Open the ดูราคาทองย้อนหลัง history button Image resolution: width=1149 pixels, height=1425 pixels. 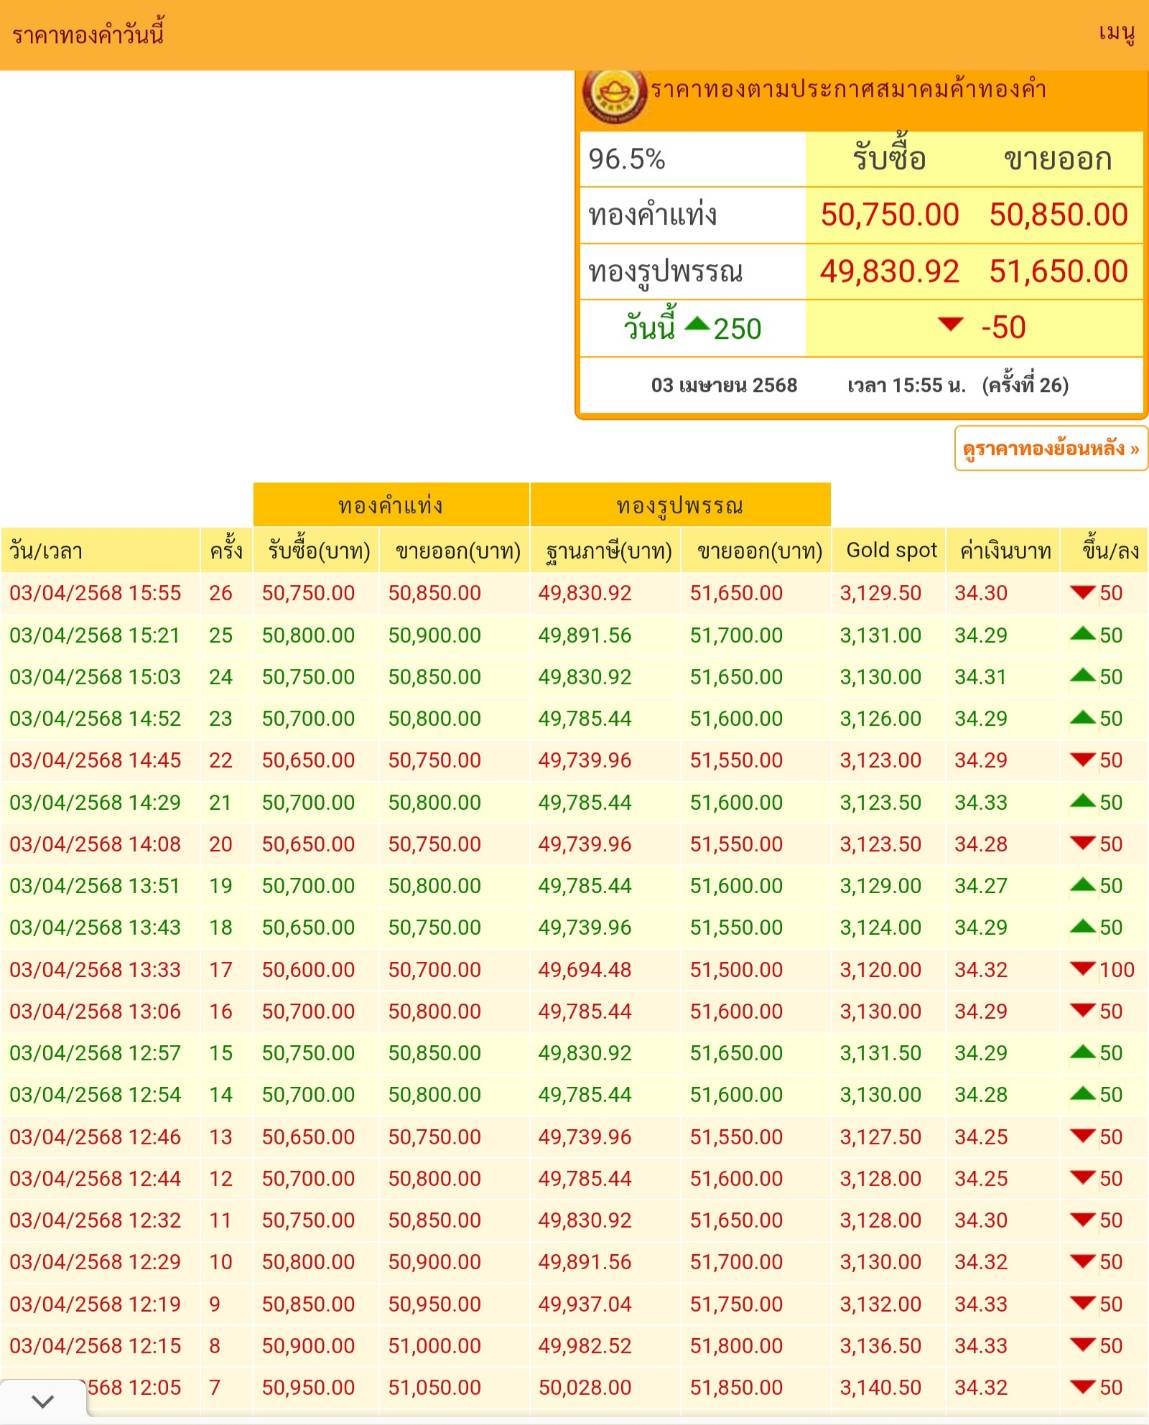[x=1050, y=449]
